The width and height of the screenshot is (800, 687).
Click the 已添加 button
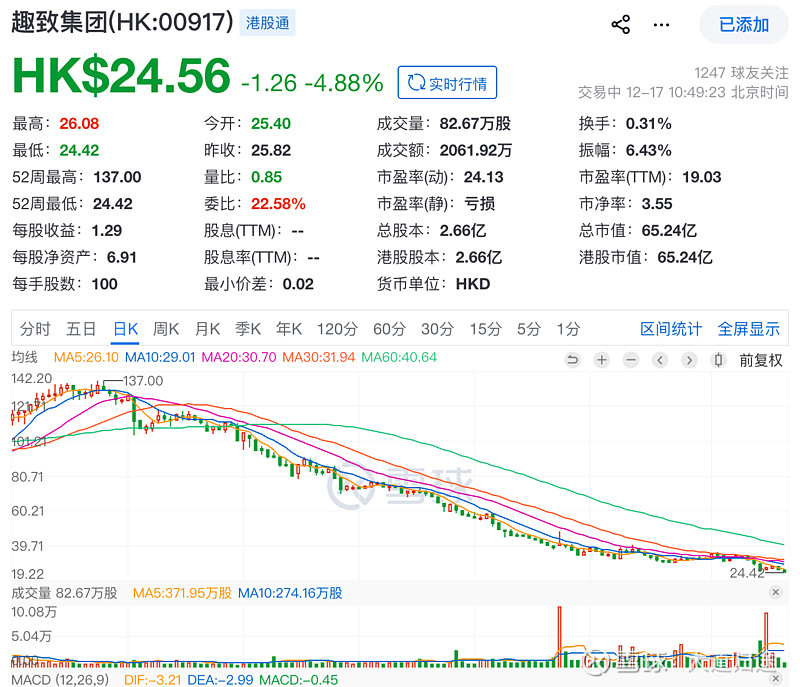pos(744,24)
